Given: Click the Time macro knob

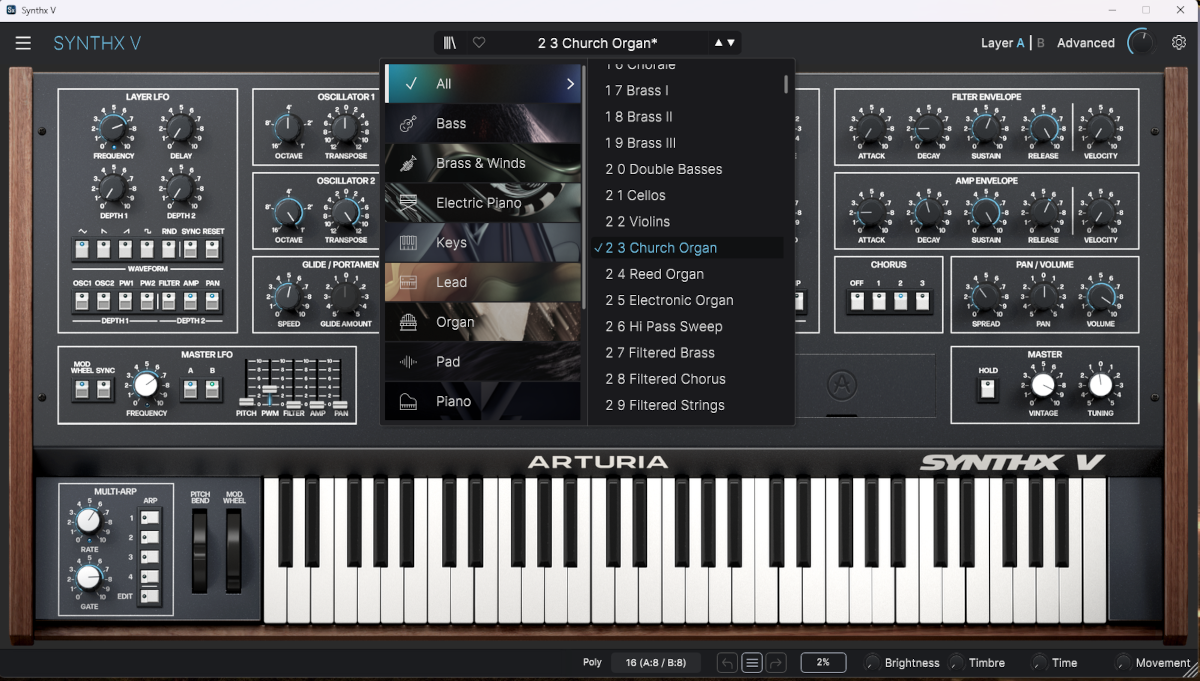Looking at the screenshot, I should (1039, 663).
